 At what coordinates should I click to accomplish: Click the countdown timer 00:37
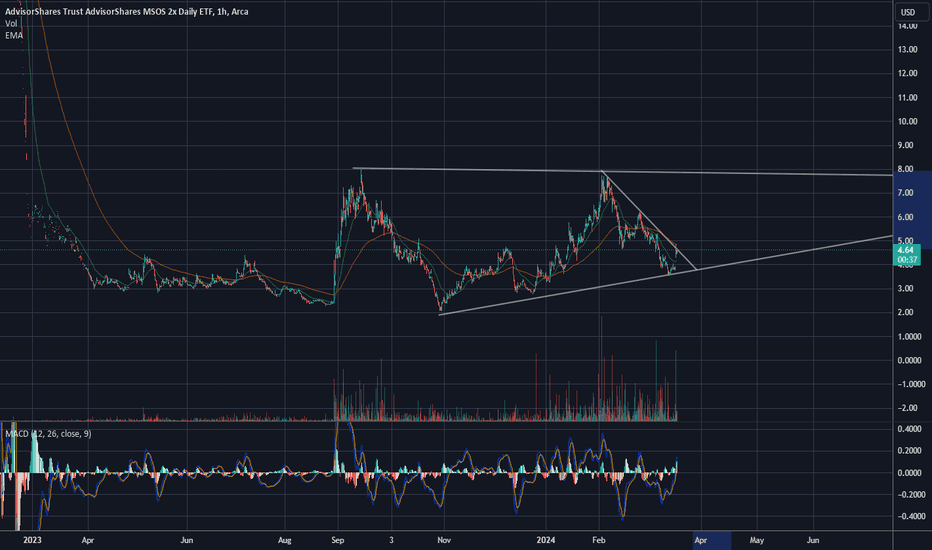[x=907, y=260]
